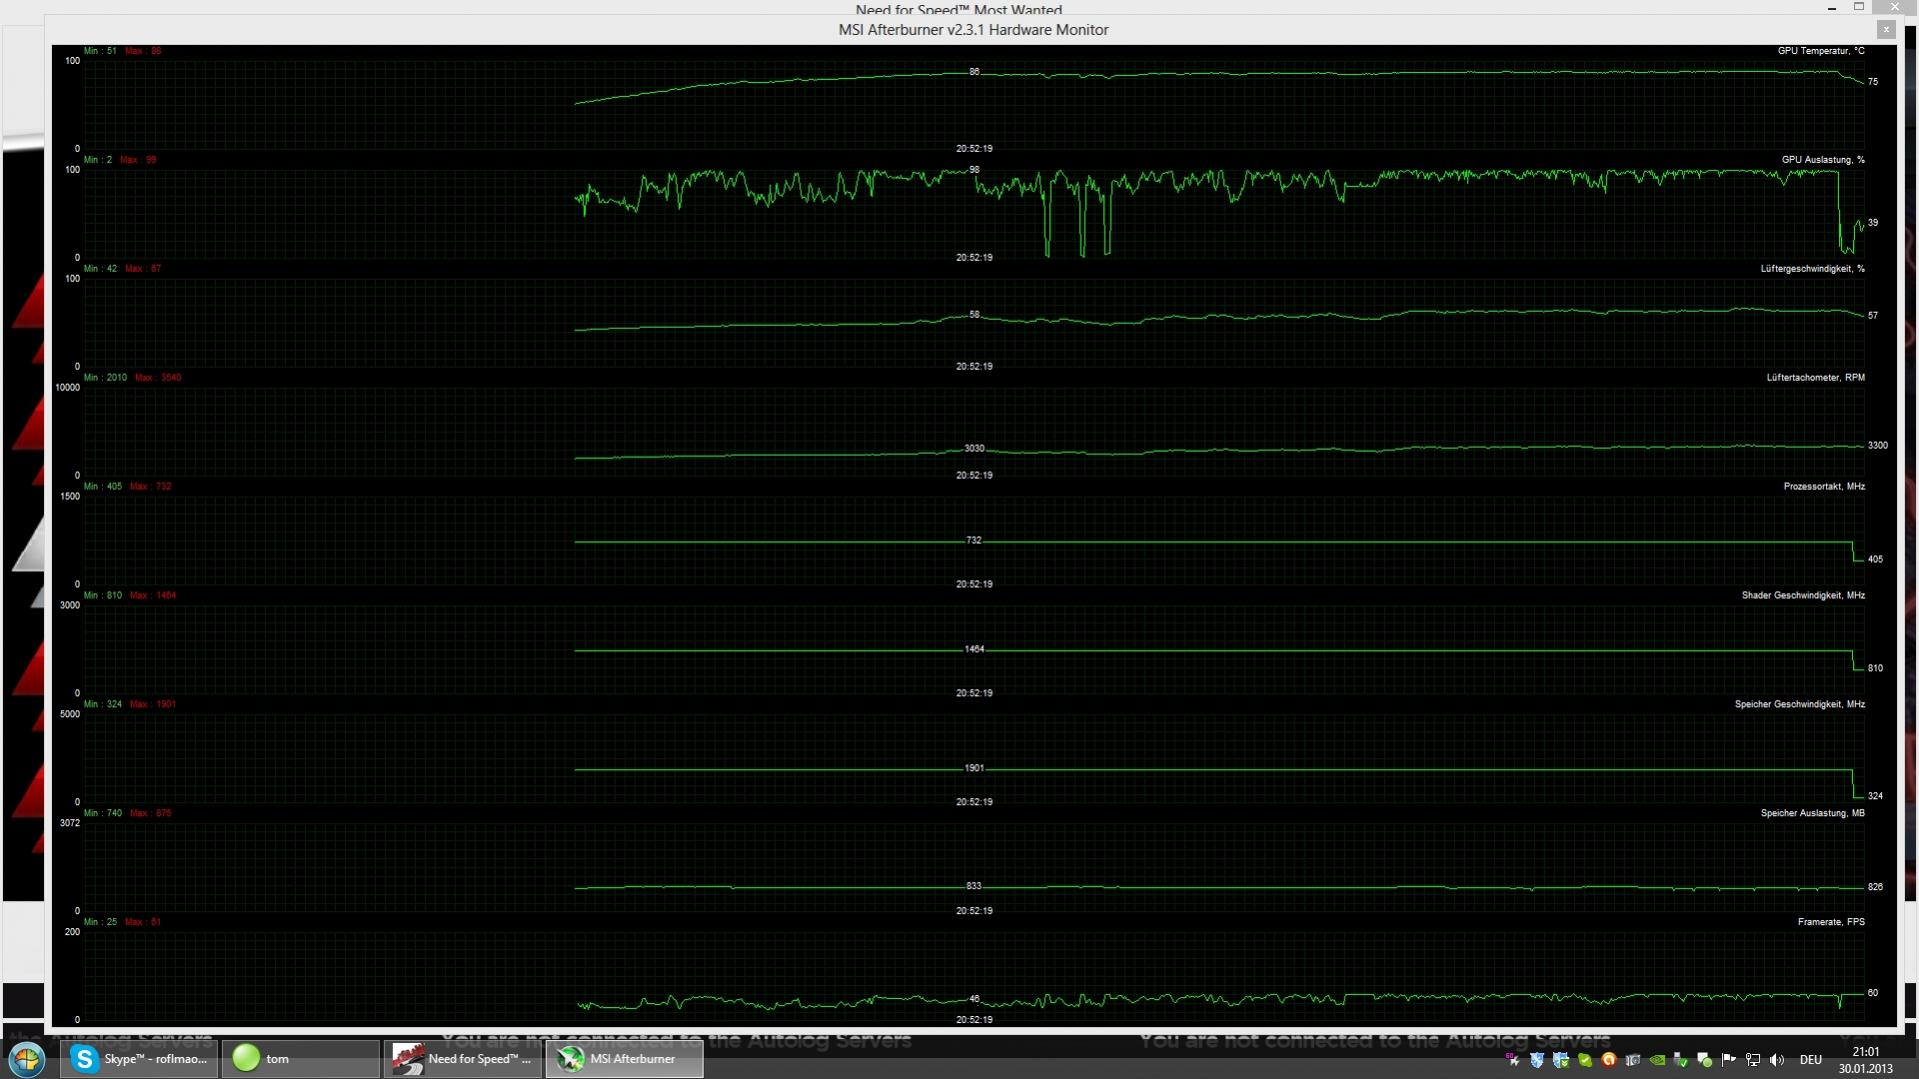
Task: Click the 'Min : 51' temperature readout
Action: [x=100, y=51]
